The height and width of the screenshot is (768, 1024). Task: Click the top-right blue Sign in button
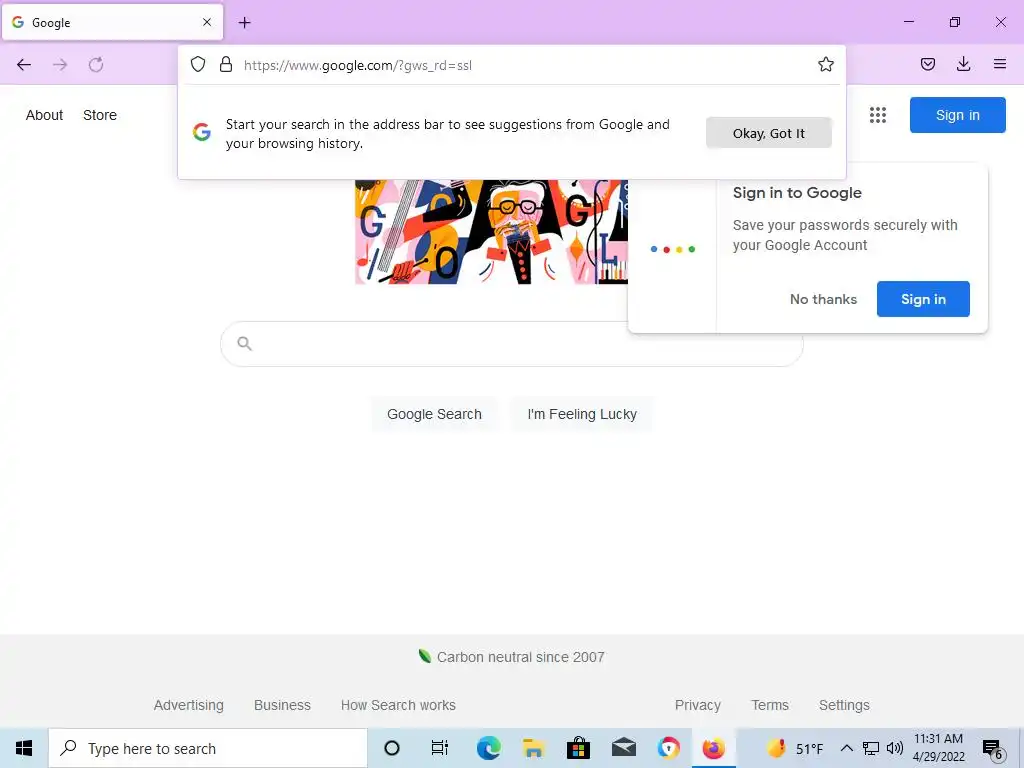coord(957,115)
